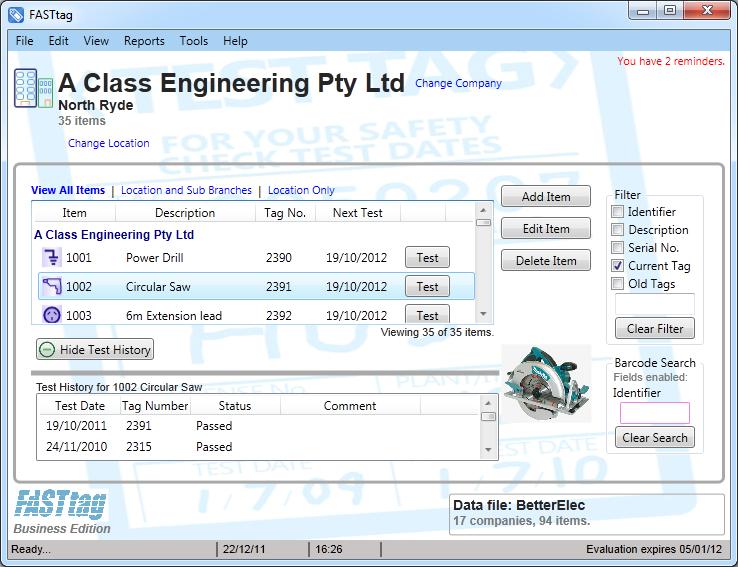Click the company building icon
The height and width of the screenshot is (567, 738).
coord(26,88)
